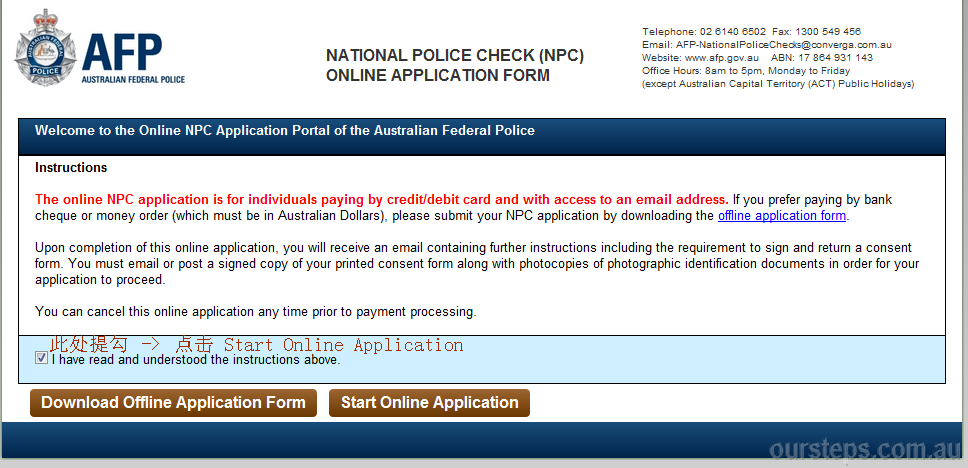Click the Welcome to the Online NPC header
This screenshot has height=468, width=968.
tap(285, 131)
